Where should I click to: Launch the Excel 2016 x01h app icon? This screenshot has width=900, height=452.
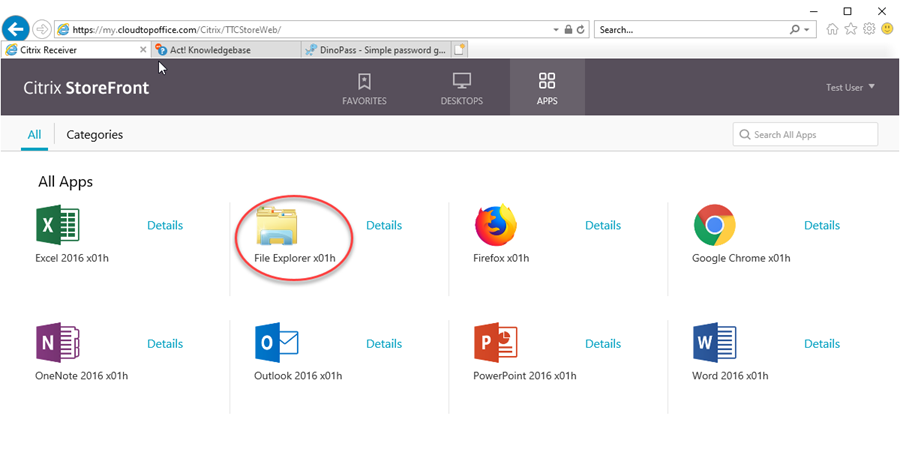pos(57,225)
